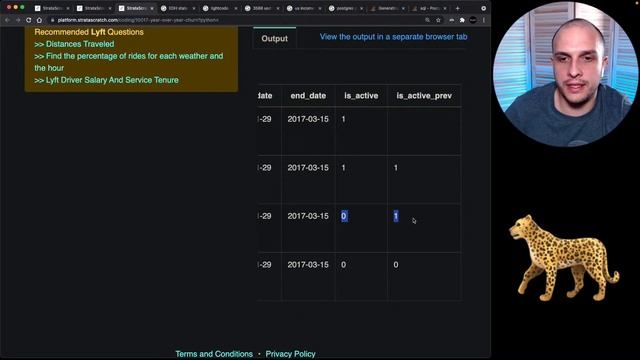Click end_date 2017-03-15 in the last row

[x=308, y=265]
